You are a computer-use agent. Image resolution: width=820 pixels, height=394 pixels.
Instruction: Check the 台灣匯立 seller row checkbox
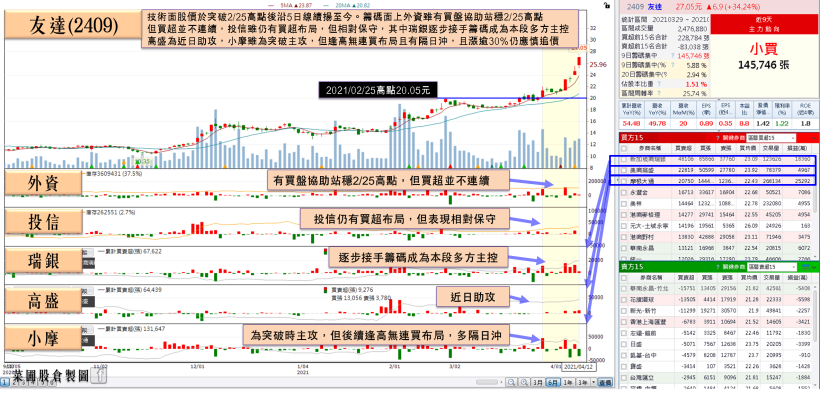pyautogui.click(x=624, y=377)
